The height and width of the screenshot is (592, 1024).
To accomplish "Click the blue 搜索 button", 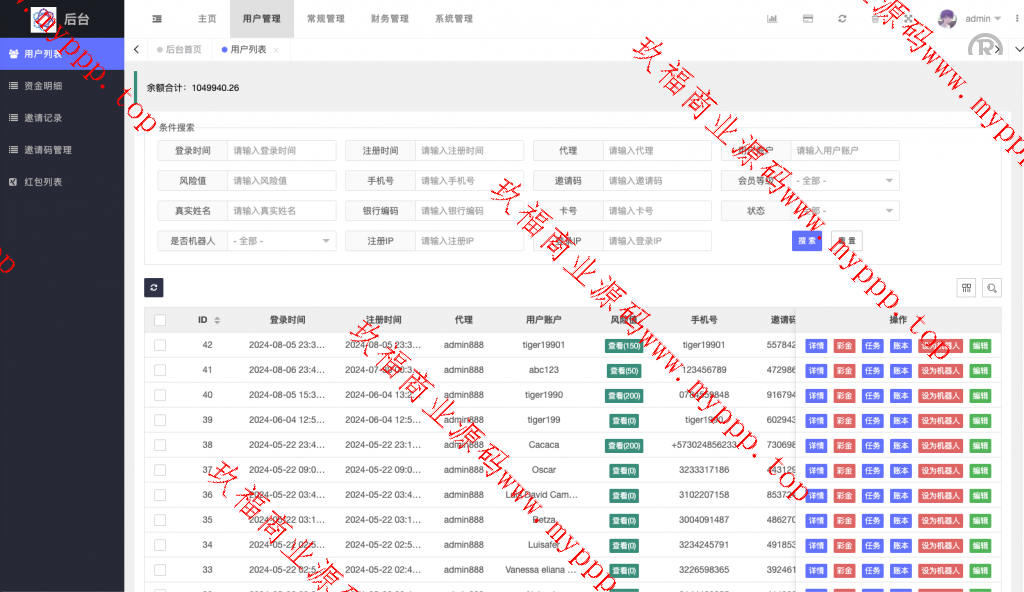I will coord(806,241).
